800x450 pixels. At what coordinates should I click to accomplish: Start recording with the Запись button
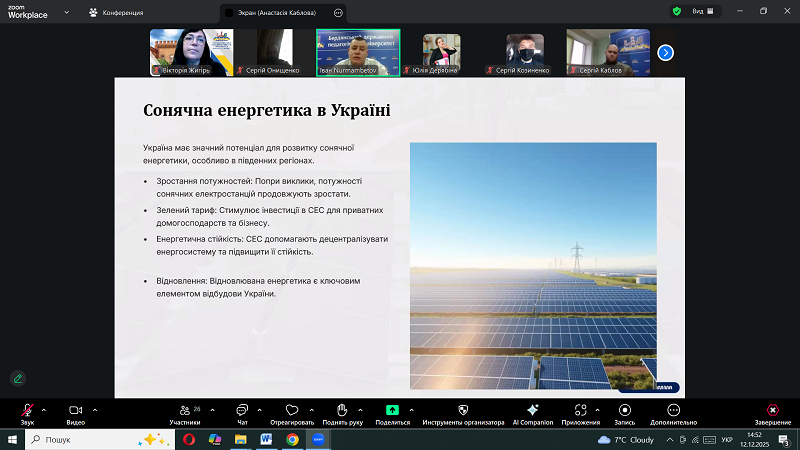click(x=624, y=411)
